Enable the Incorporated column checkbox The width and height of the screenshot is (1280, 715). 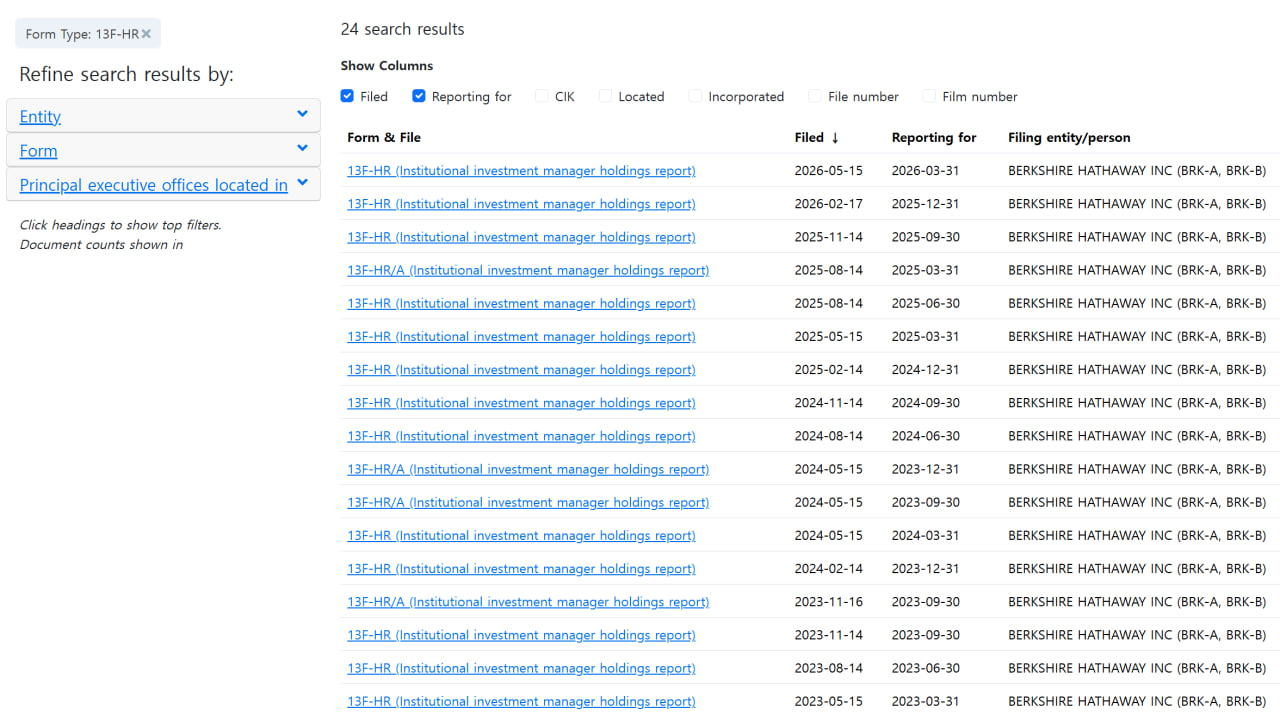[695, 96]
